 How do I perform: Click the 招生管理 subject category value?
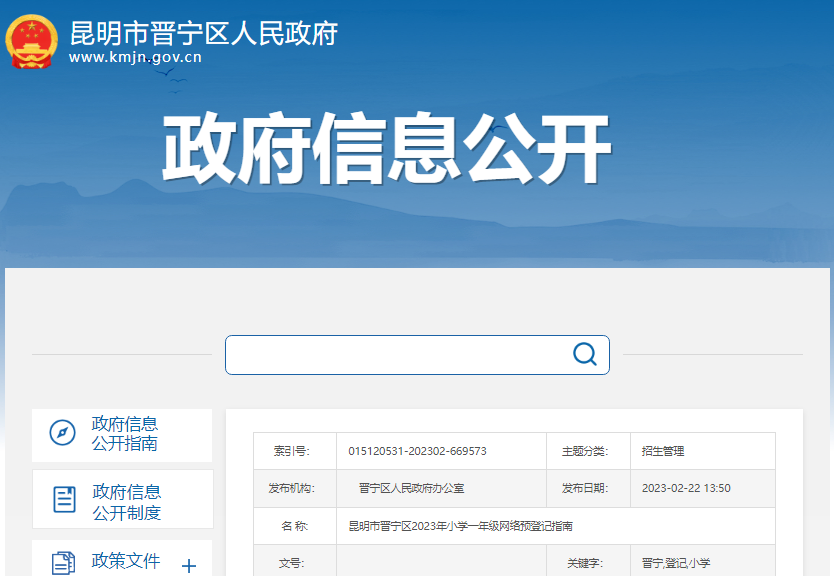[663, 451]
